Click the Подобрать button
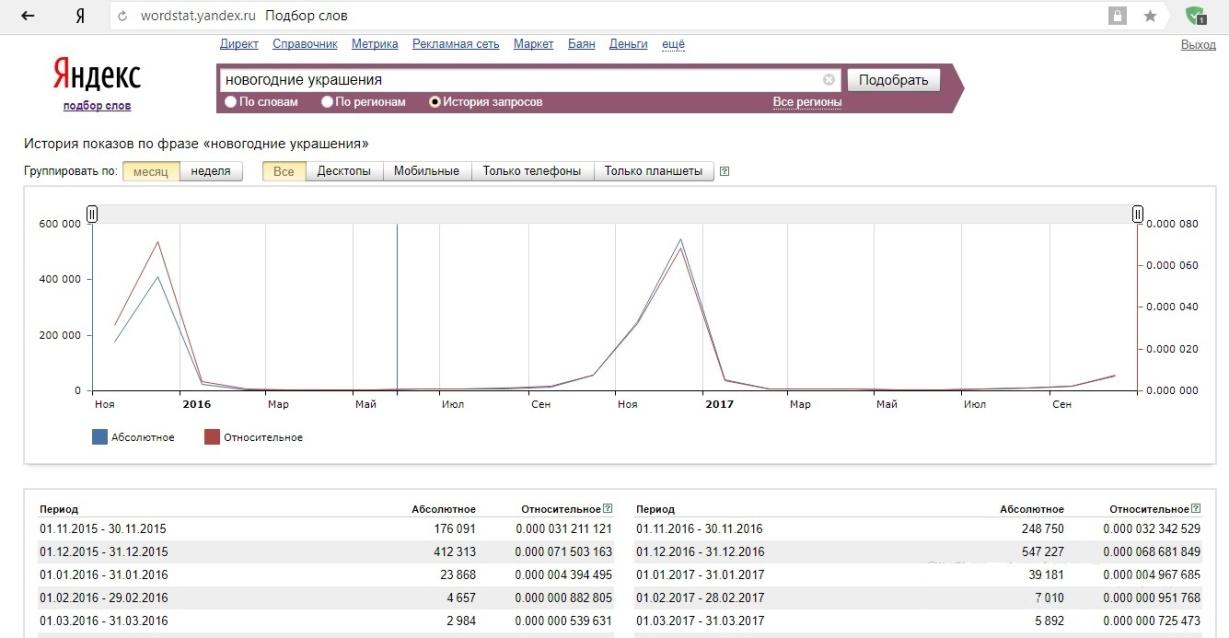The height and width of the screenshot is (638, 1229). (894, 80)
